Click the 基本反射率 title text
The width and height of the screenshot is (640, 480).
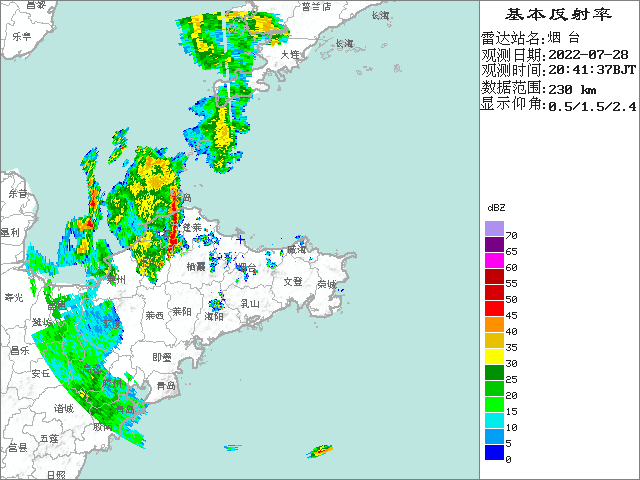tap(558, 15)
